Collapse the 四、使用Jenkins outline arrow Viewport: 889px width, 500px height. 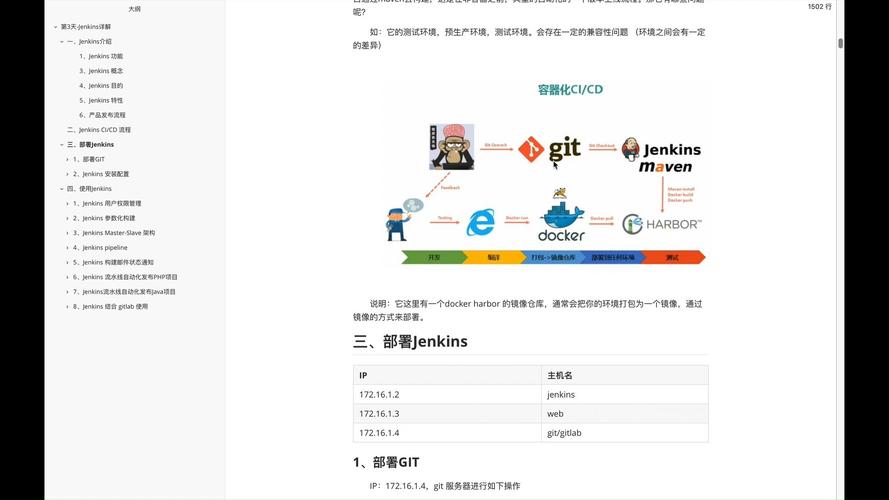point(62,189)
